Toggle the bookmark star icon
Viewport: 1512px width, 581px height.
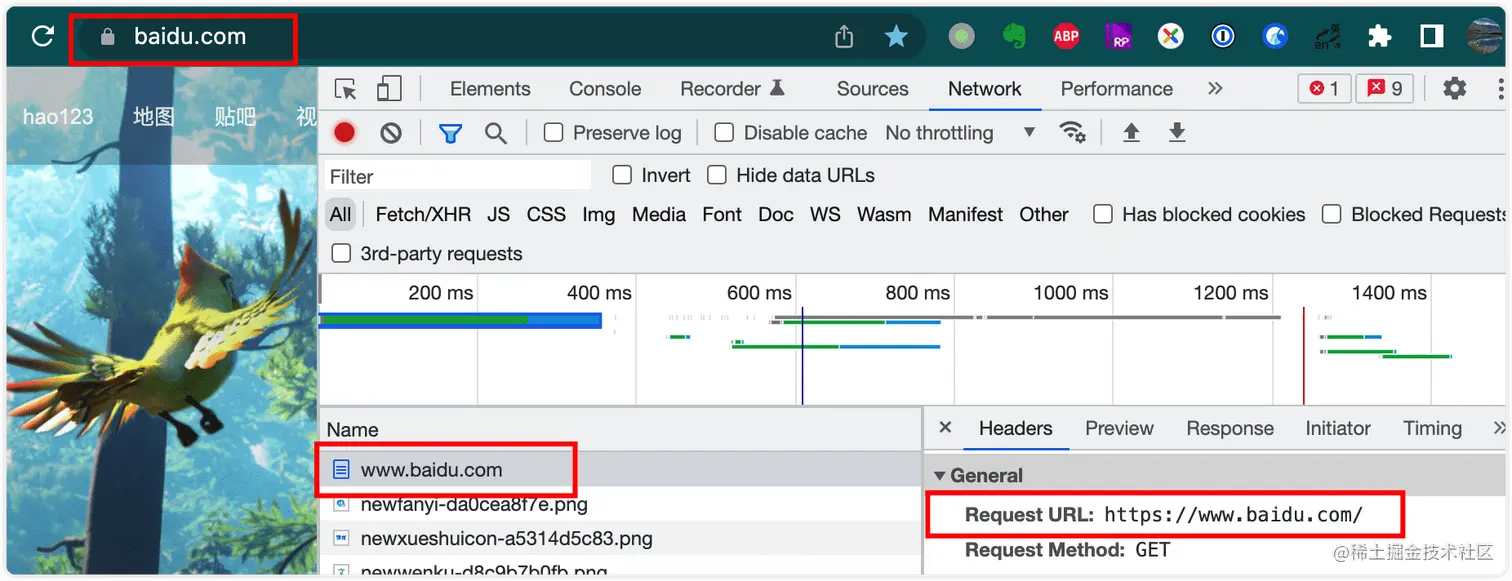(896, 37)
